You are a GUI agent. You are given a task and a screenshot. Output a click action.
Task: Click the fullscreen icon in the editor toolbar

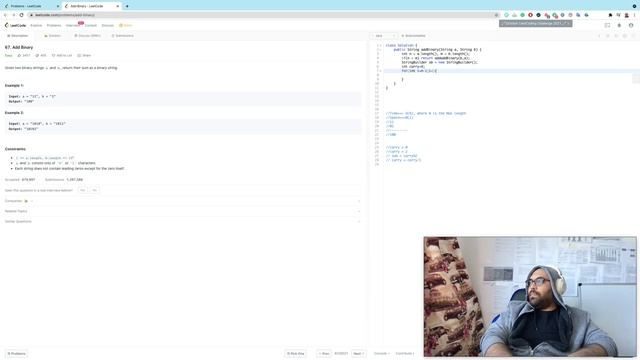(633, 36)
